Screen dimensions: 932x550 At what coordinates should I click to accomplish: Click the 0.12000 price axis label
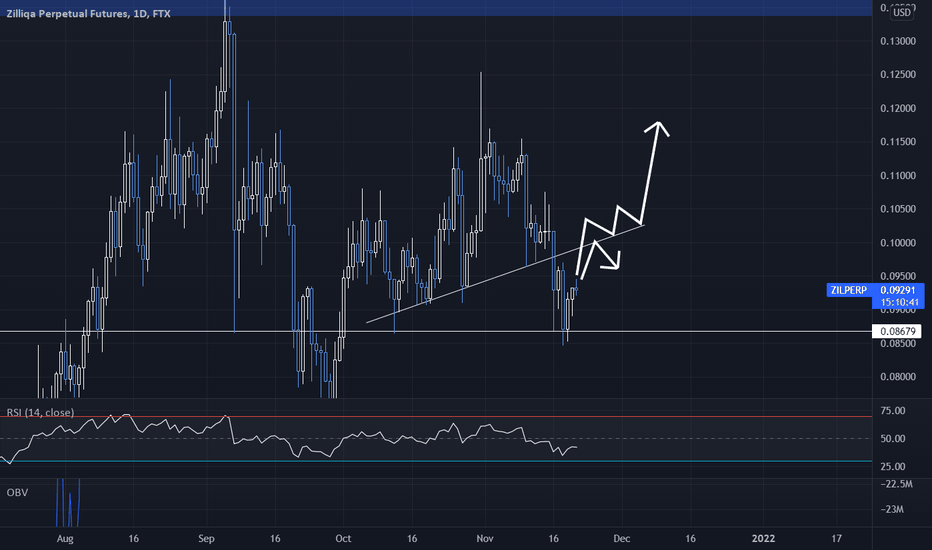pyautogui.click(x=898, y=108)
